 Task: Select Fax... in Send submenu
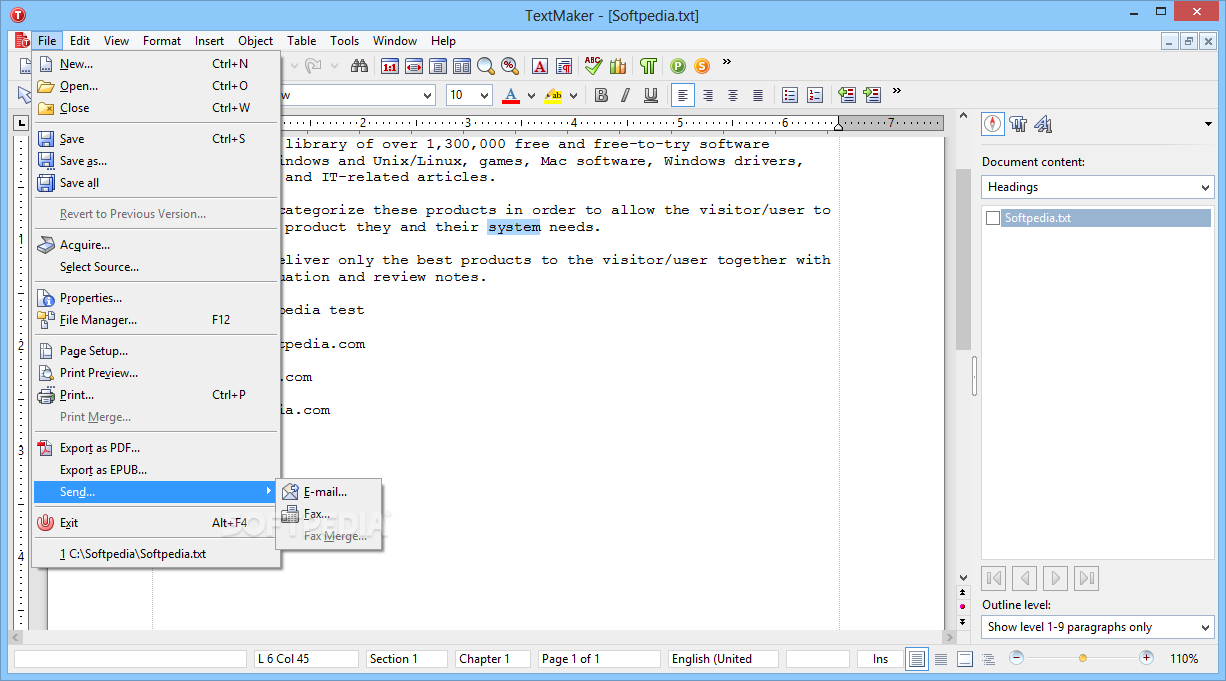(x=329, y=514)
